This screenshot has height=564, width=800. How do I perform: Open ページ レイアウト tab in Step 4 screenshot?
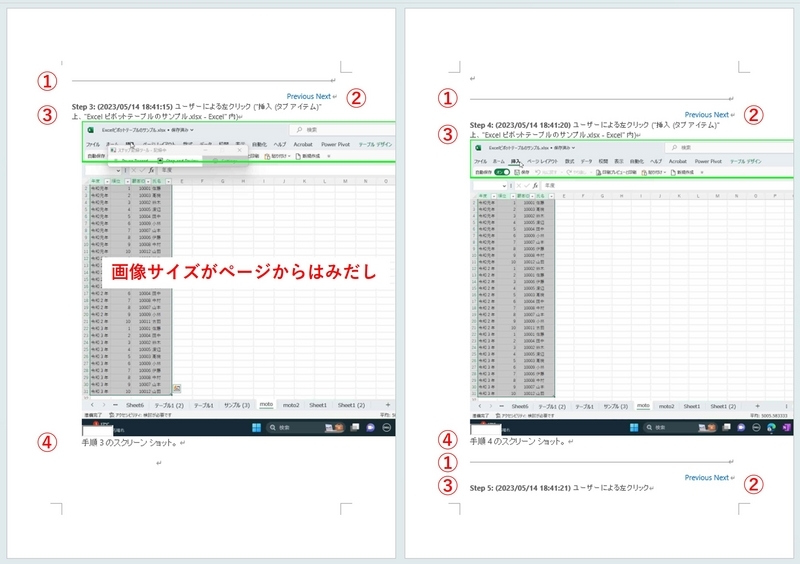pyautogui.click(x=542, y=161)
